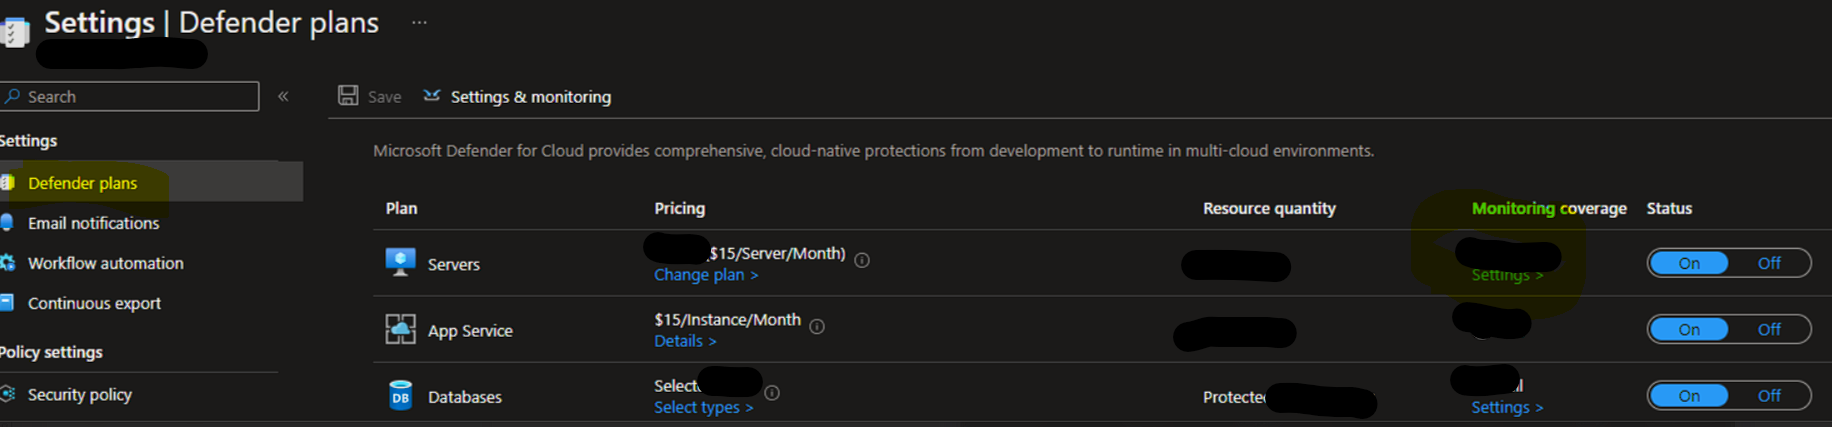Viewport: 1832px width, 427px height.
Task: Click the Resource quantity column header
Action: 1269,208
